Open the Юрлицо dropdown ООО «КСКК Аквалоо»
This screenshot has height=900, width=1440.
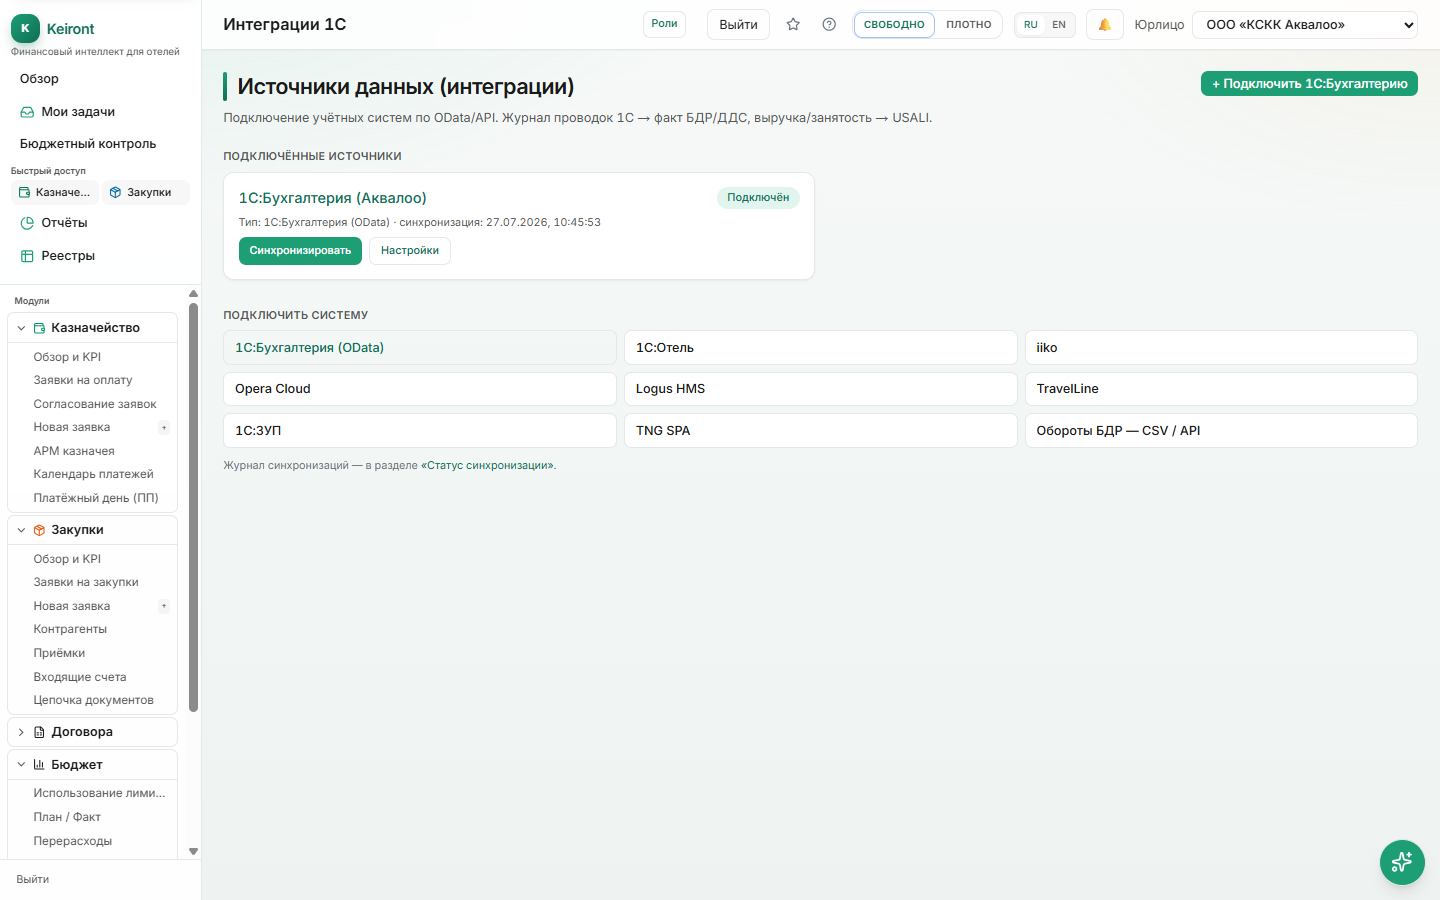(1305, 24)
